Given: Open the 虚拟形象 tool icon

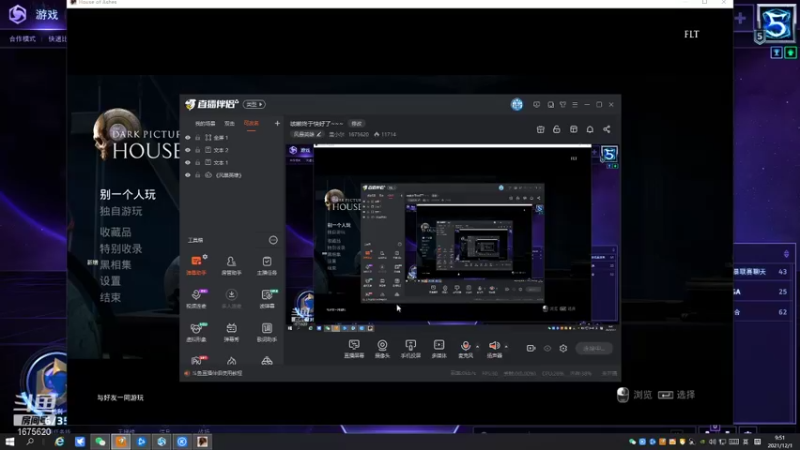Looking at the screenshot, I should tap(196, 332).
